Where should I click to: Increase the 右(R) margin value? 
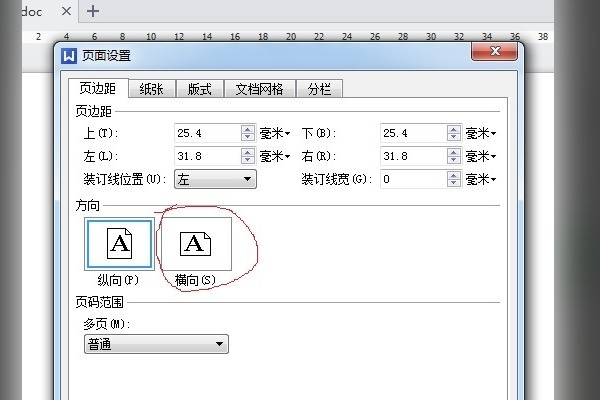pos(454,152)
